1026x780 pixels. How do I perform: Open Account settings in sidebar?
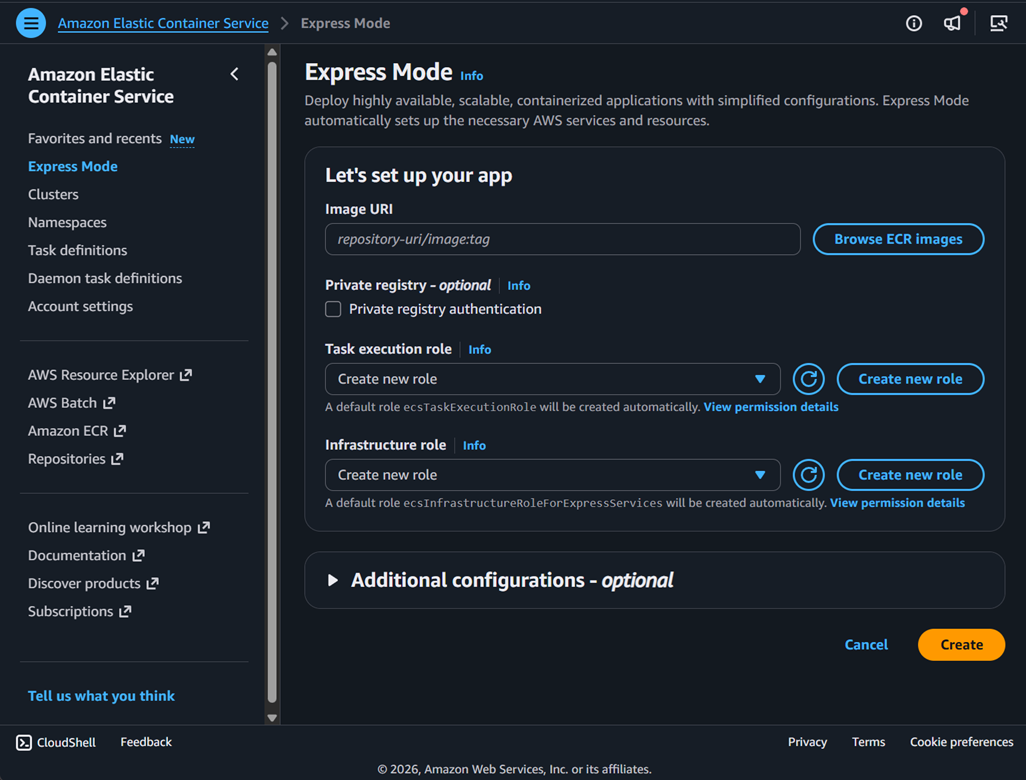80,306
